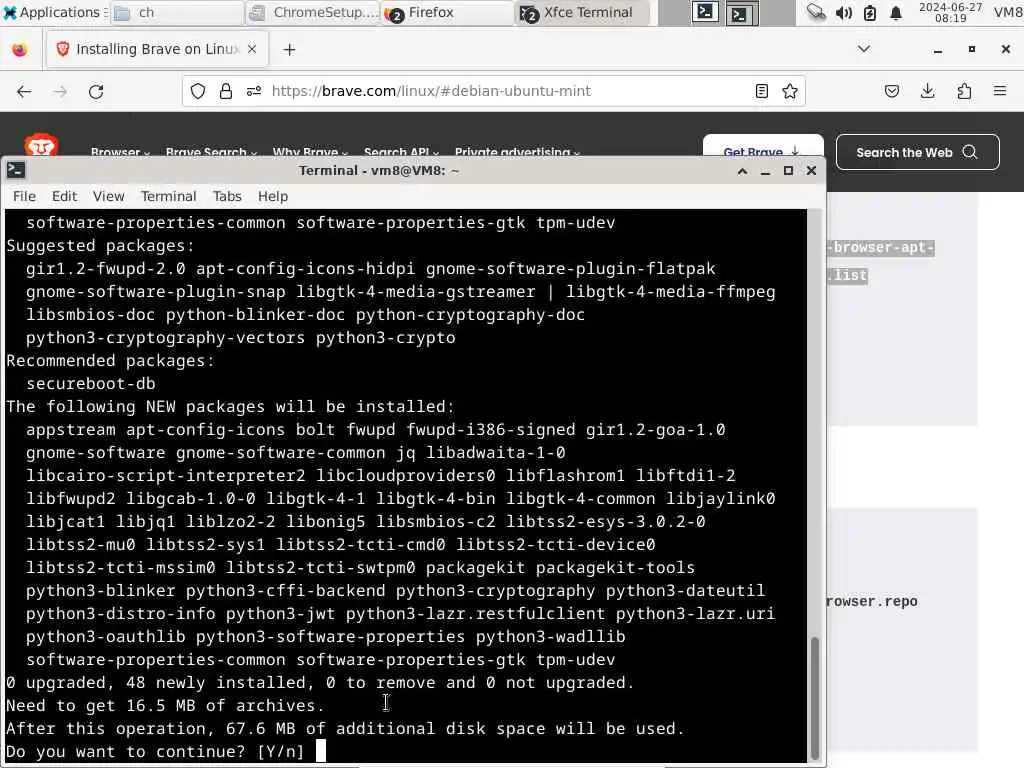Click the terminal window icon in title bar
This screenshot has width=1024, height=768.
coord(16,170)
